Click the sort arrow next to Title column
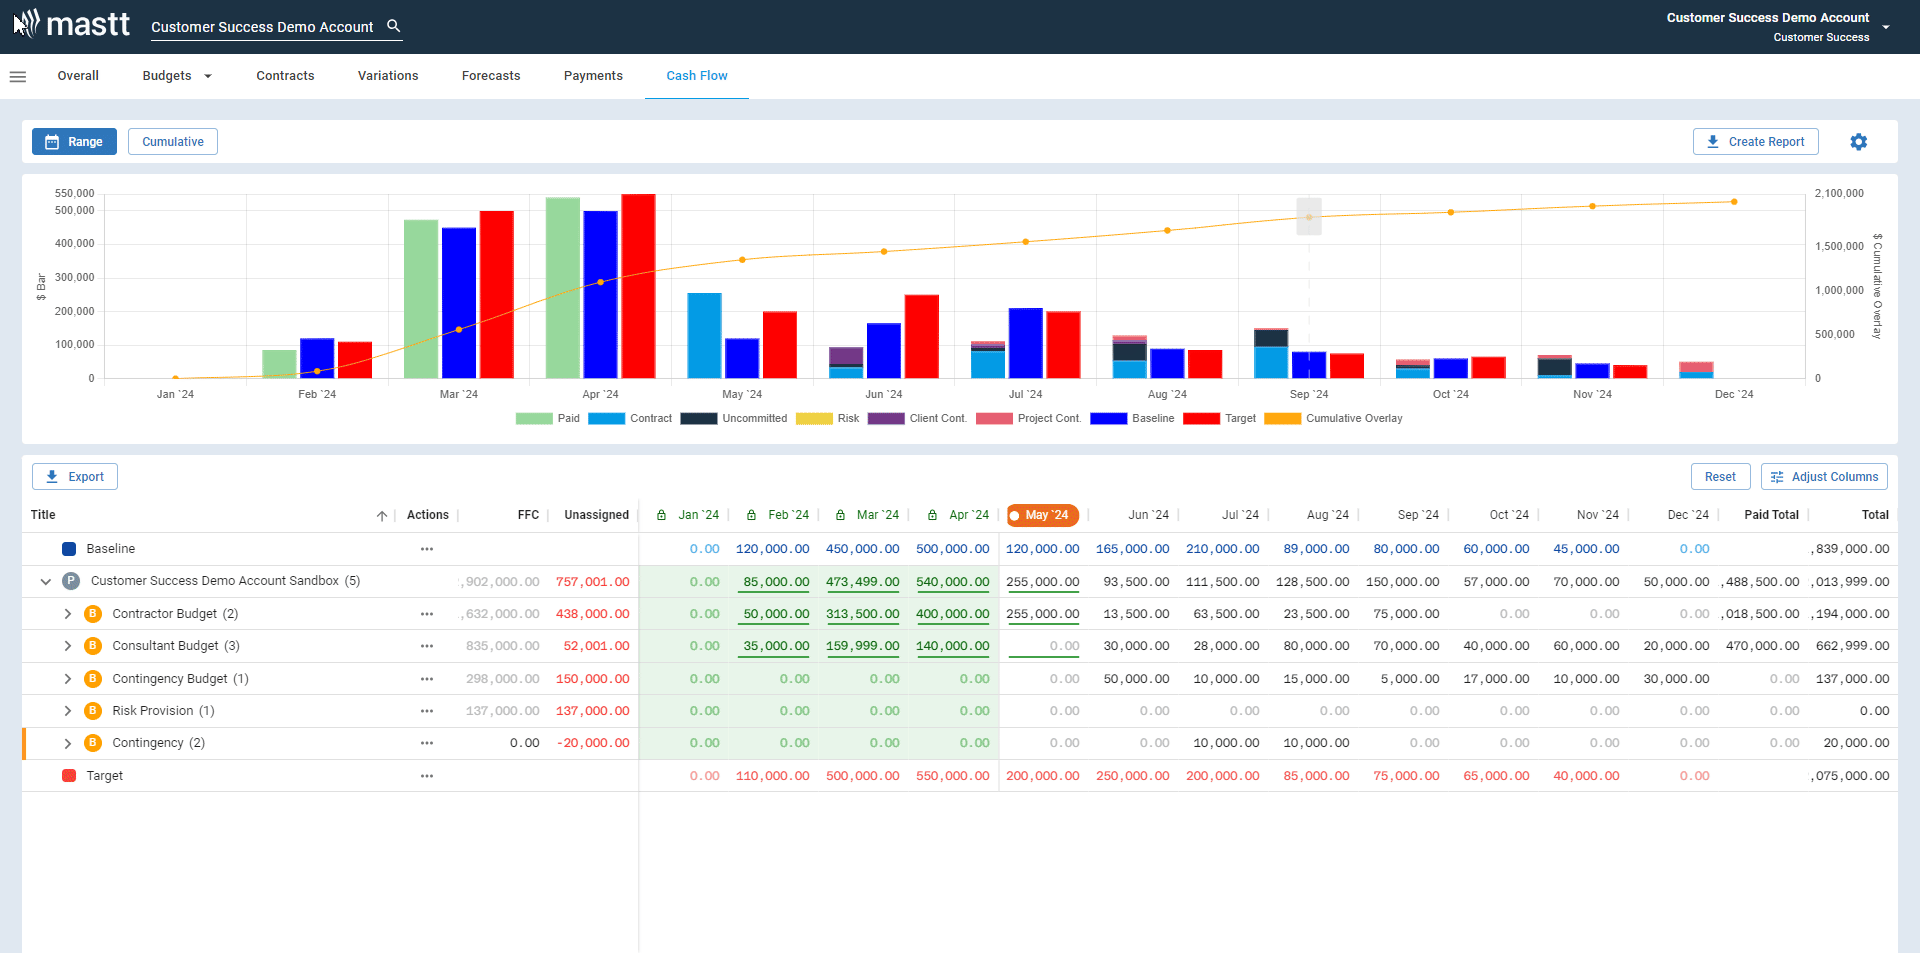 pos(382,515)
